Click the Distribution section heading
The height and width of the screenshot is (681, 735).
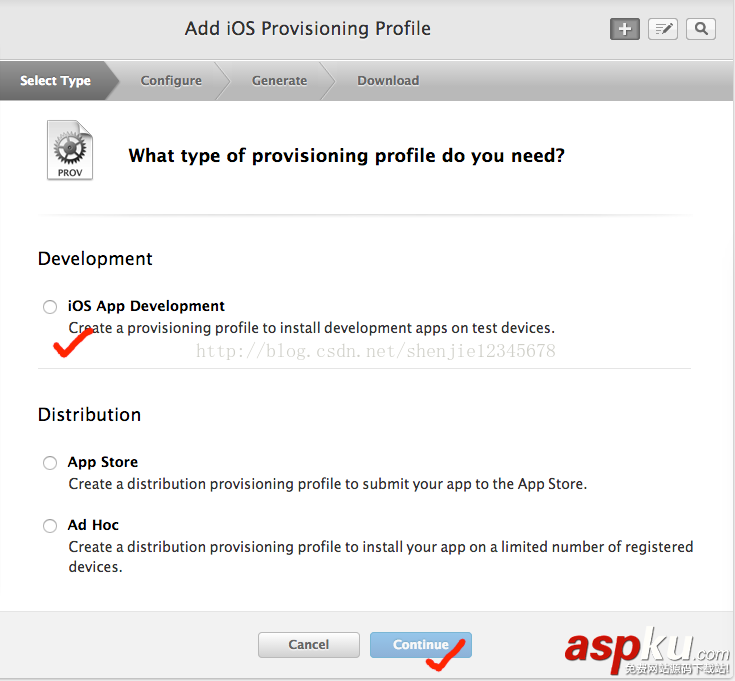pyautogui.click(x=89, y=415)
